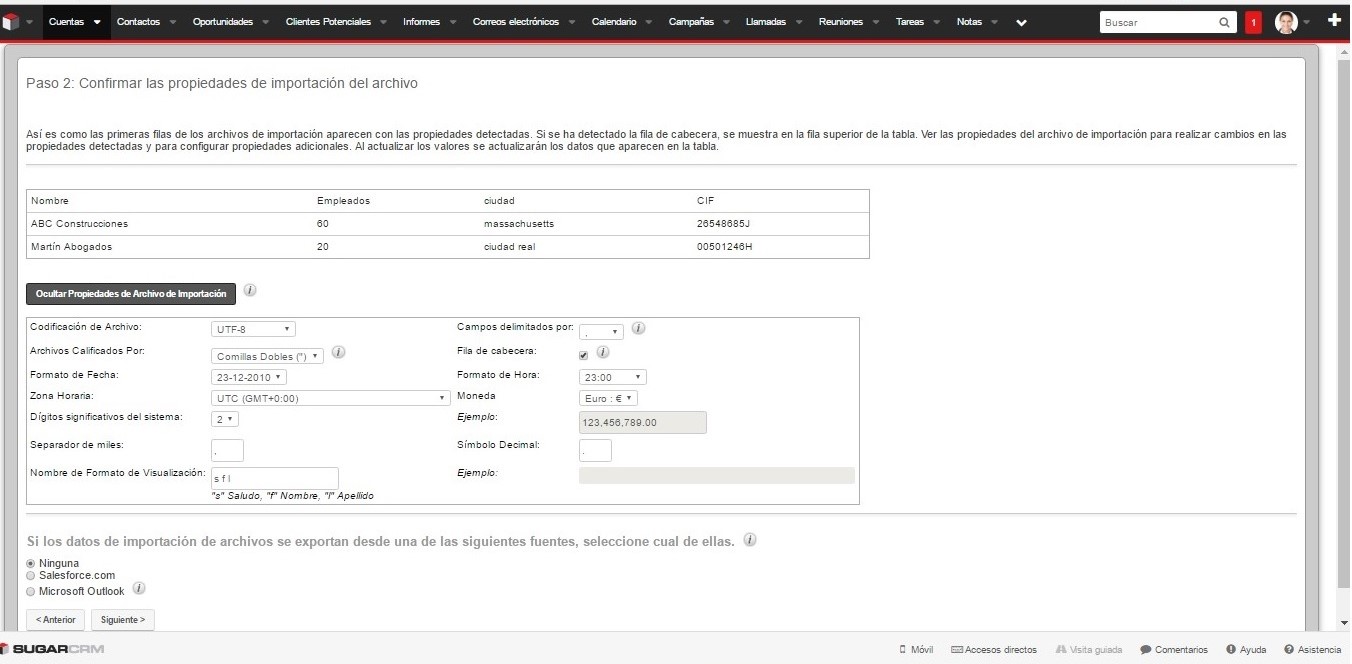Click the Separador de miles input field

(x=228, y=451)
